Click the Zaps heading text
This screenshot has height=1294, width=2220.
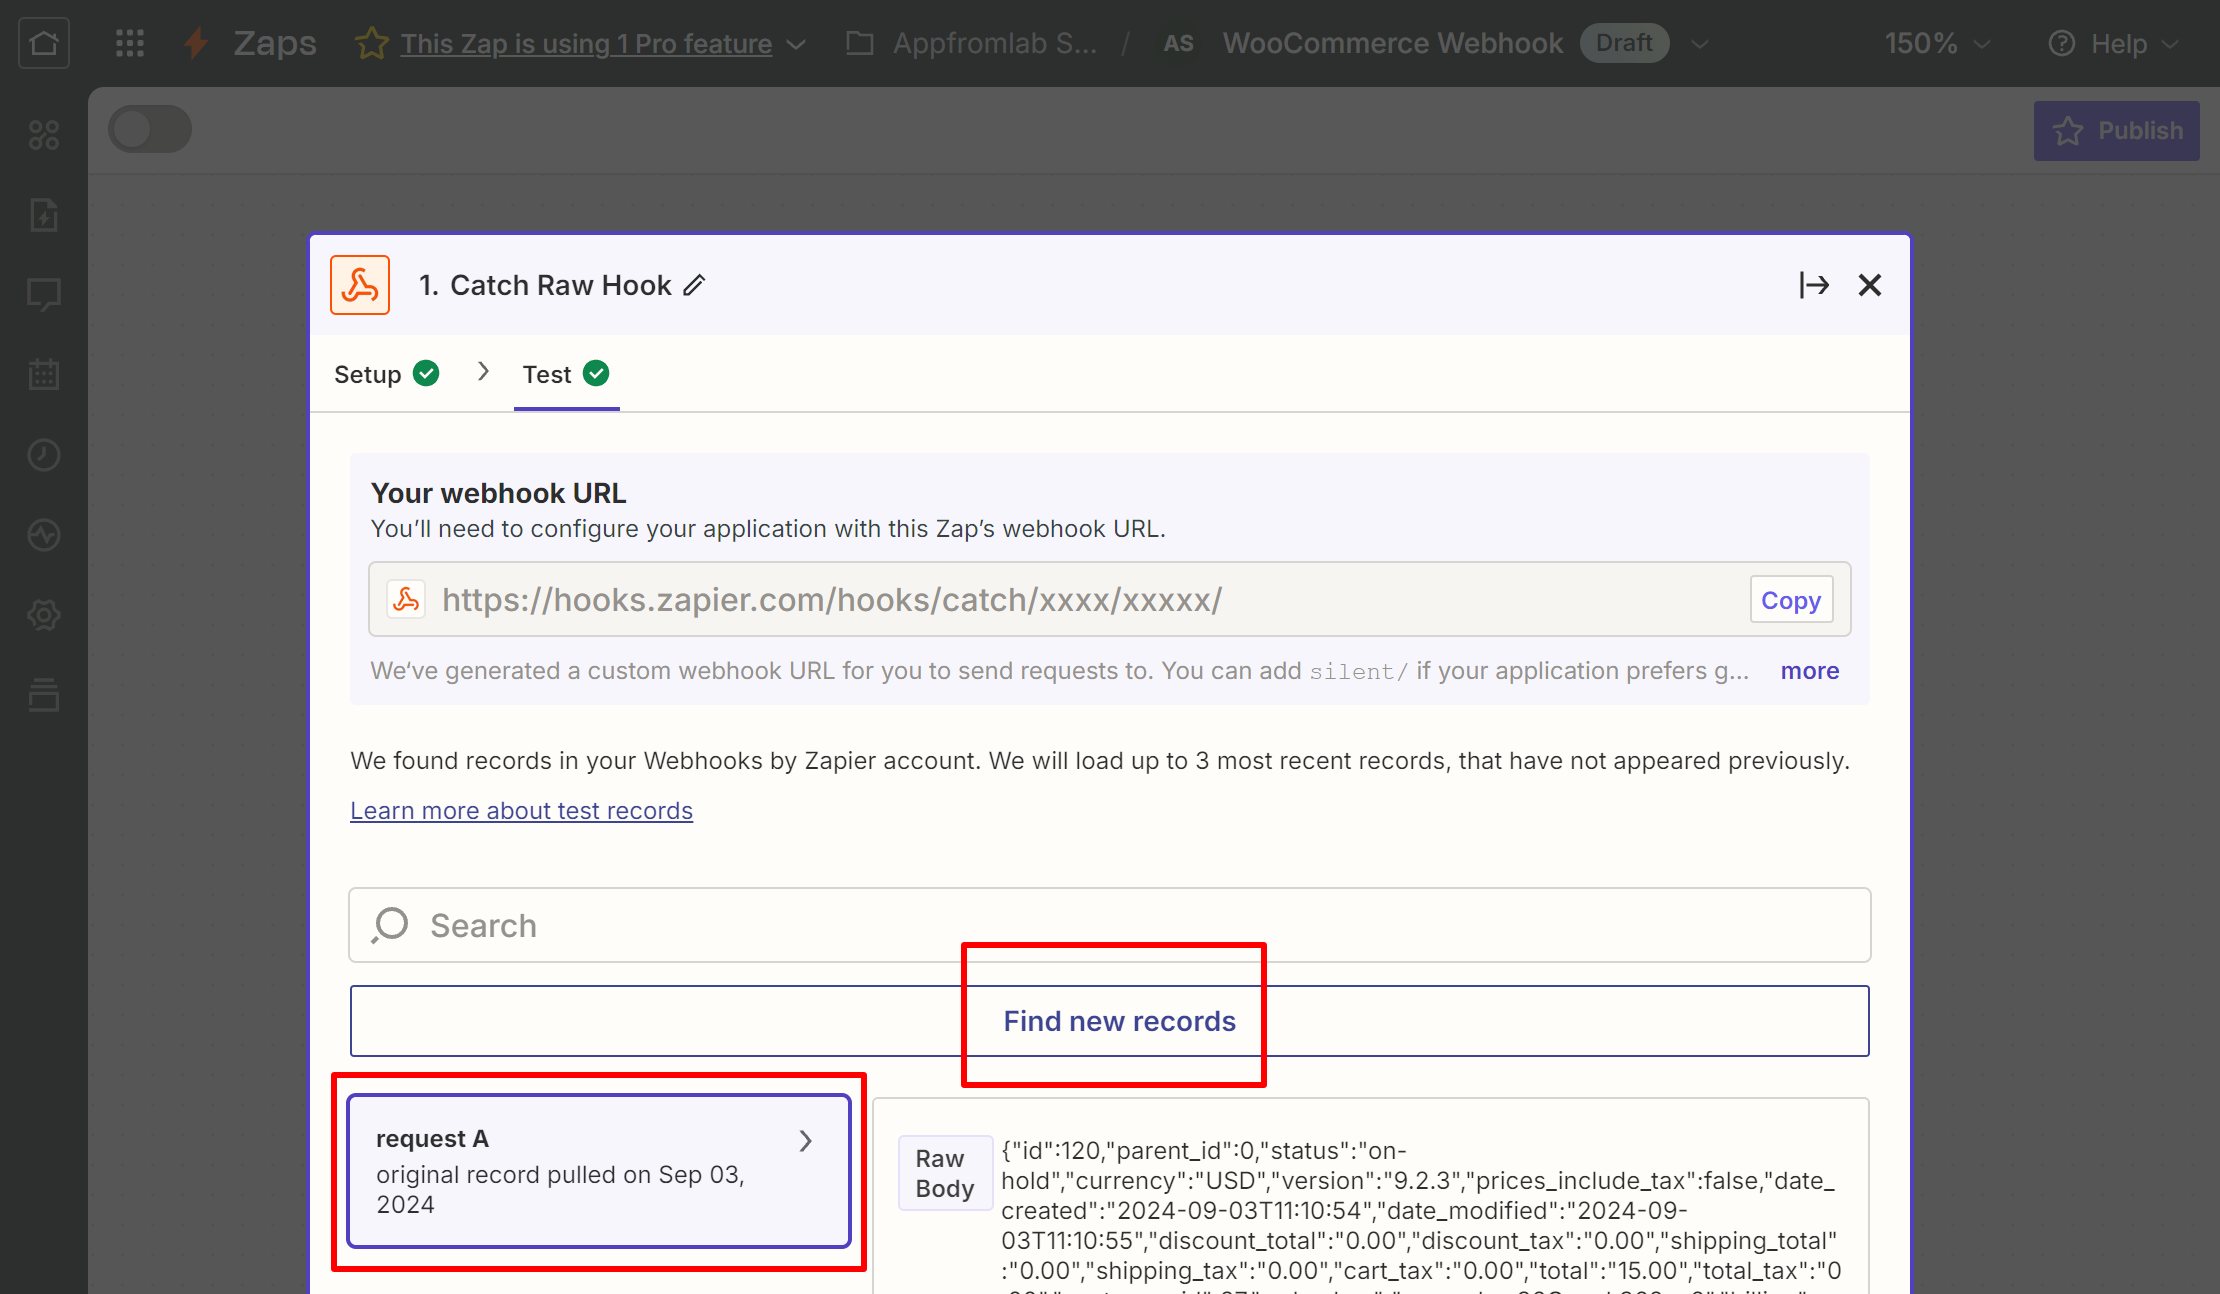point(275,43)
